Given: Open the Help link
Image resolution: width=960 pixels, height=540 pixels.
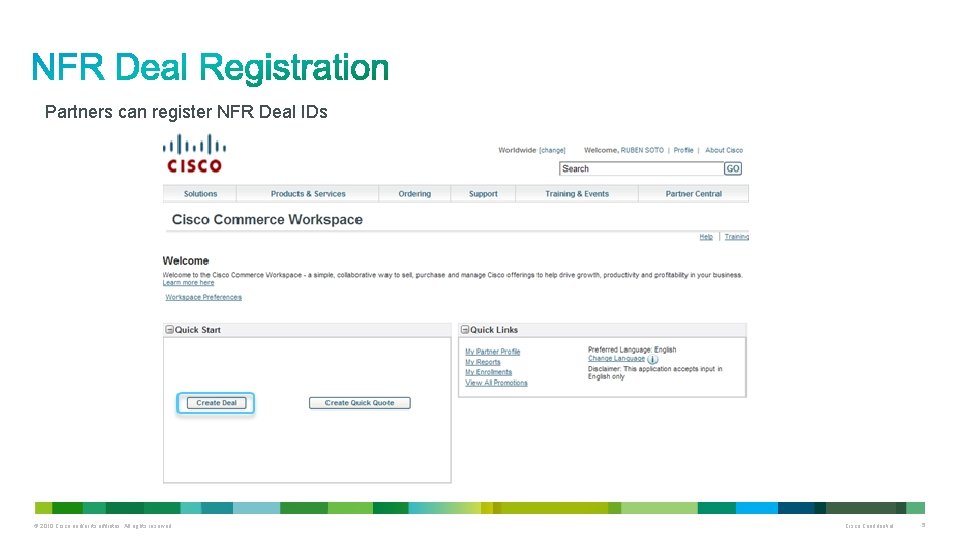Looking at the screenshot, I should [x=706, y=236].
